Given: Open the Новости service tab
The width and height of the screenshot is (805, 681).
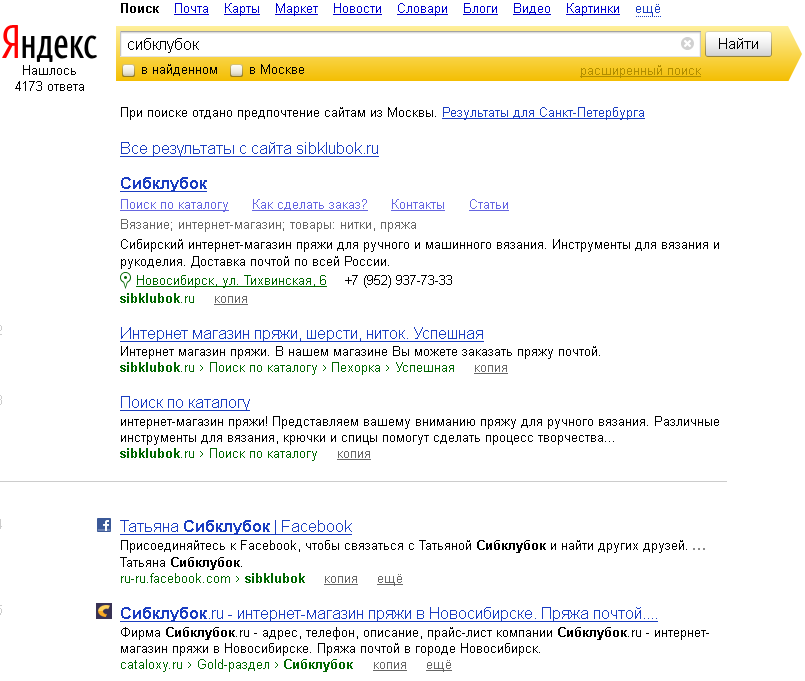Looking at the screenshot, I should click(x=357, y=9).
